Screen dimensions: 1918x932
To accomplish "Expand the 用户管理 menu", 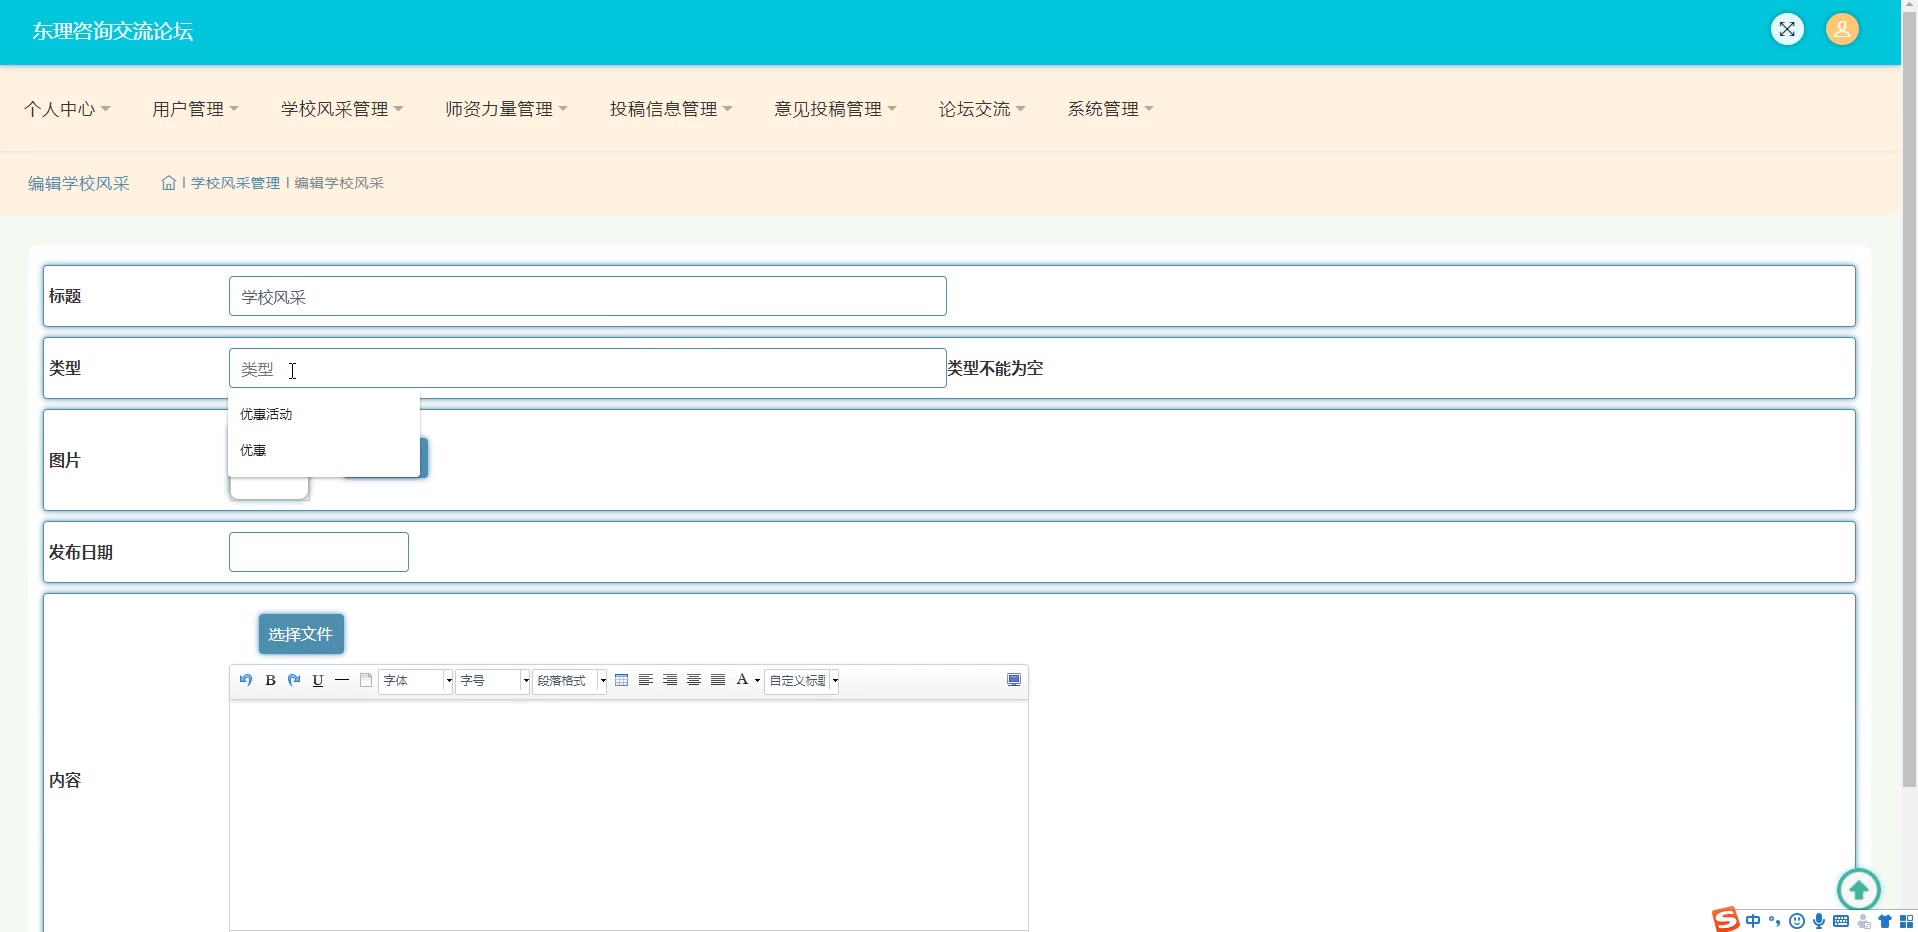I will point(195,109).
